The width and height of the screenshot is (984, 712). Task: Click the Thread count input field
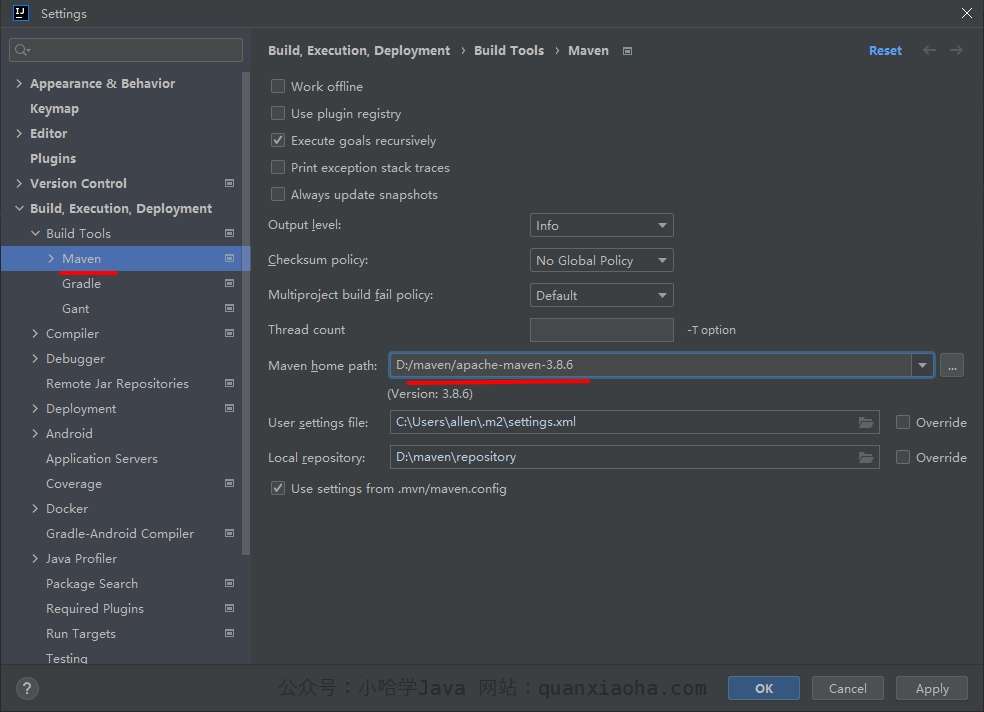[601, 330]
